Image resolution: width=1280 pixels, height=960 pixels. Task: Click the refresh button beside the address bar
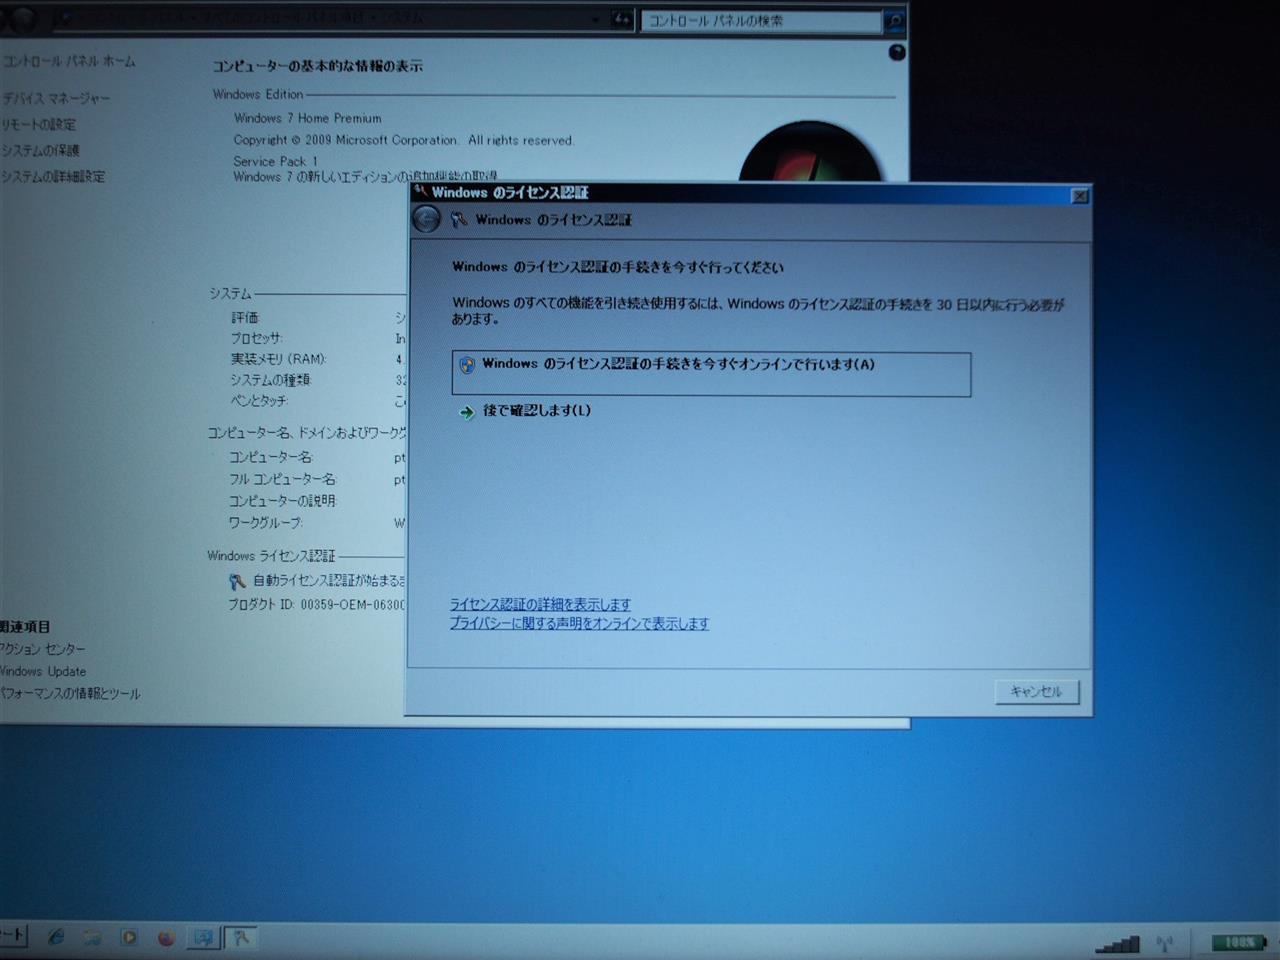[622, 19]
